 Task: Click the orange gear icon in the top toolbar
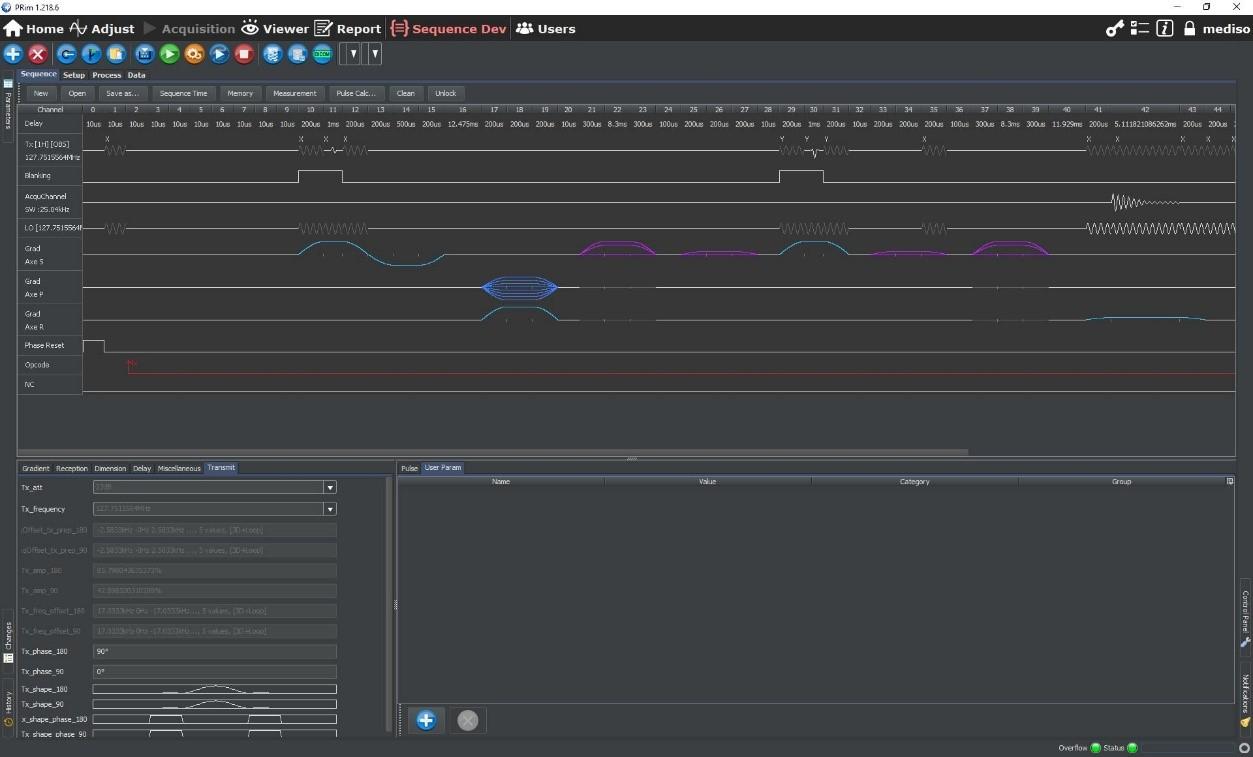[195, 54]
